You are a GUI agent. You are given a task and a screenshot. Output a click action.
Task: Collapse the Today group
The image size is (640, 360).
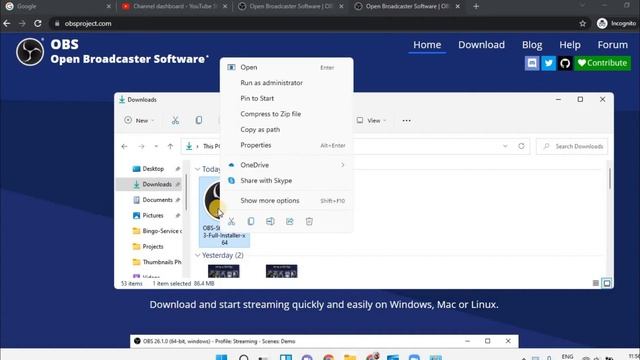coord(198,169)
